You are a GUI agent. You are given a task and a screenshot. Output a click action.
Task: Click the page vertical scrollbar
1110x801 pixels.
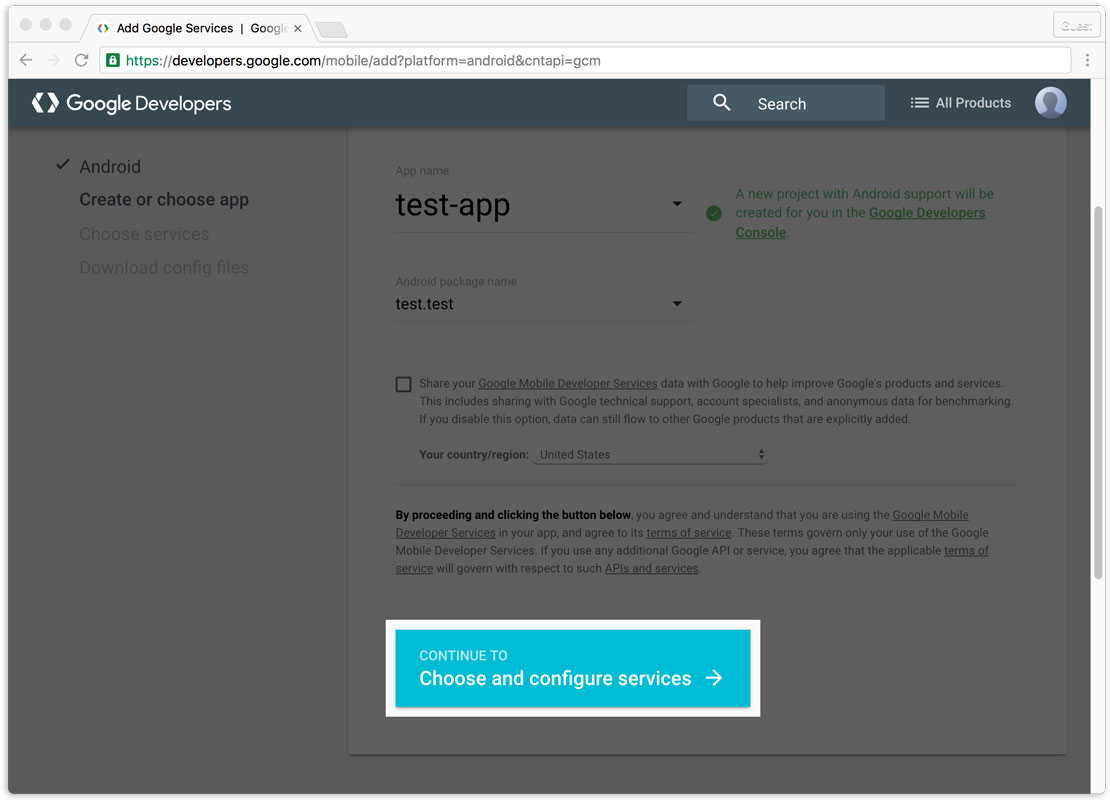coord(1098,393)
